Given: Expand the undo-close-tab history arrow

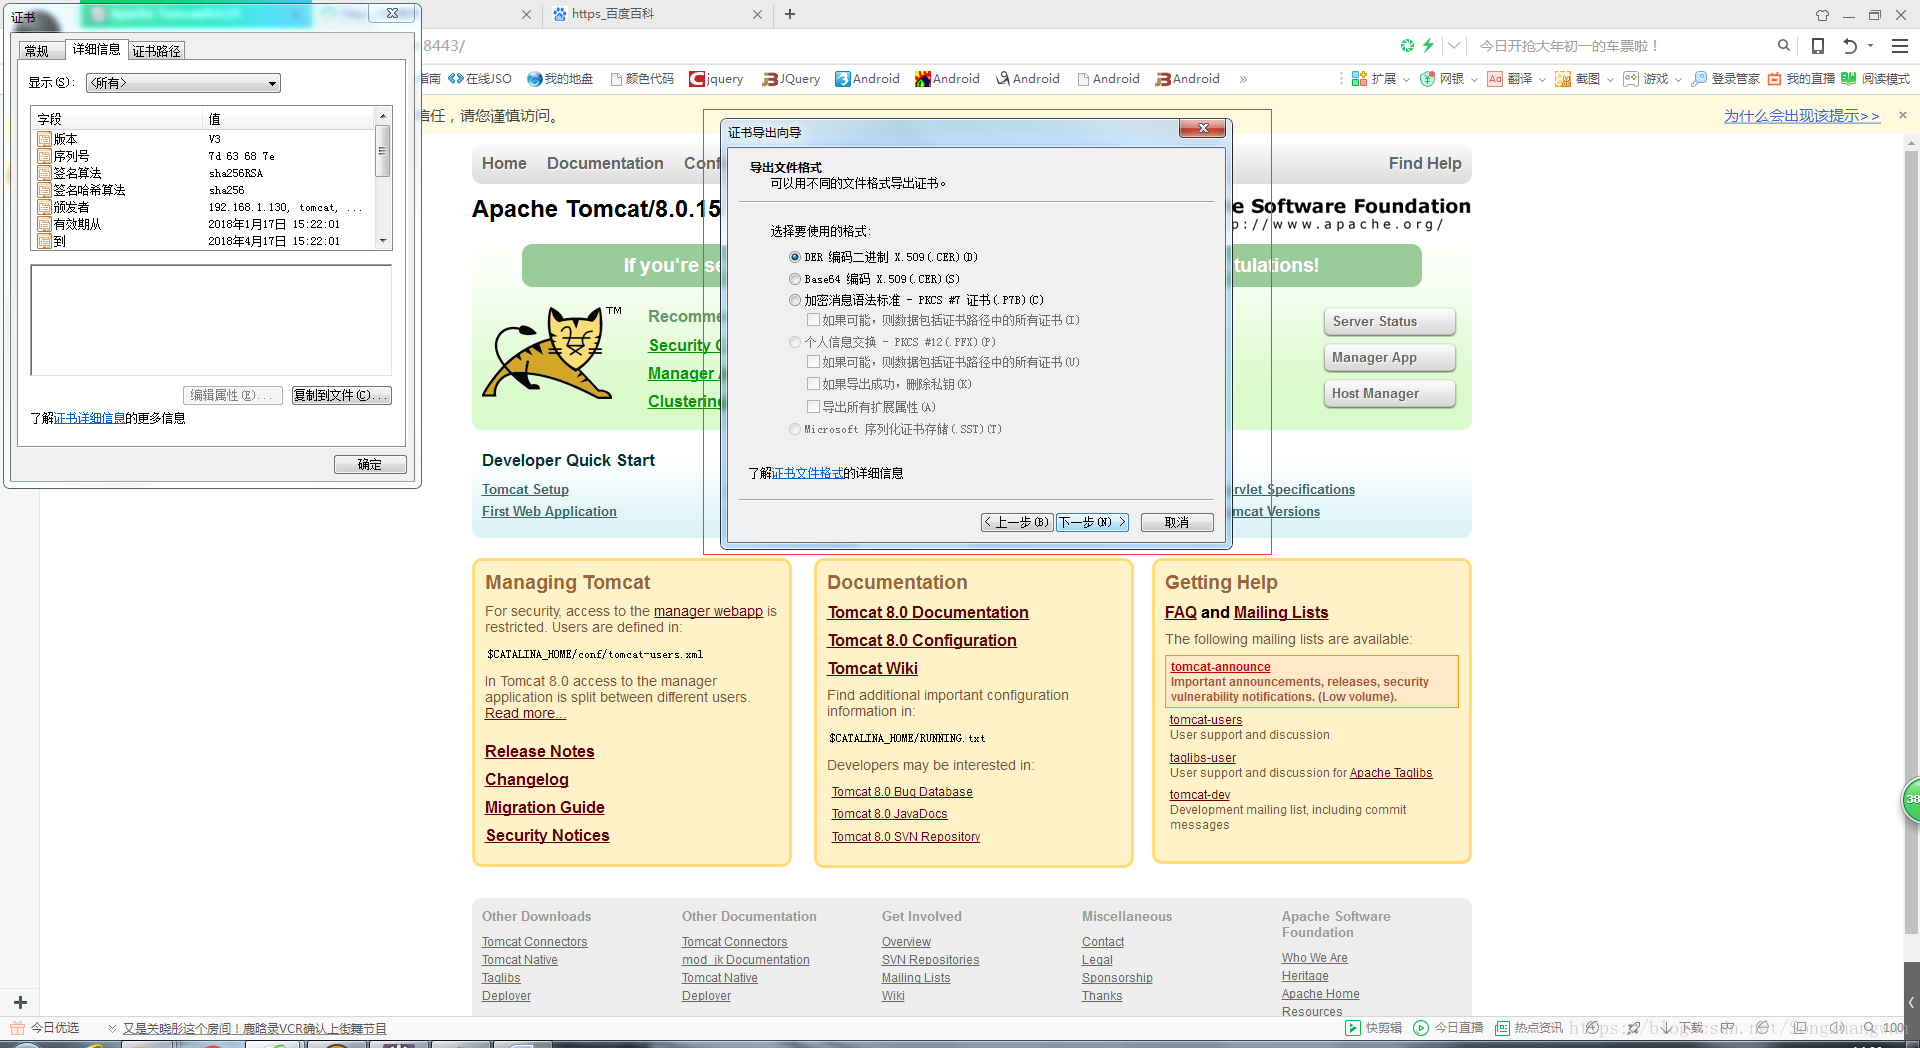Looking at the screenshot, I should click(1870, 46).
